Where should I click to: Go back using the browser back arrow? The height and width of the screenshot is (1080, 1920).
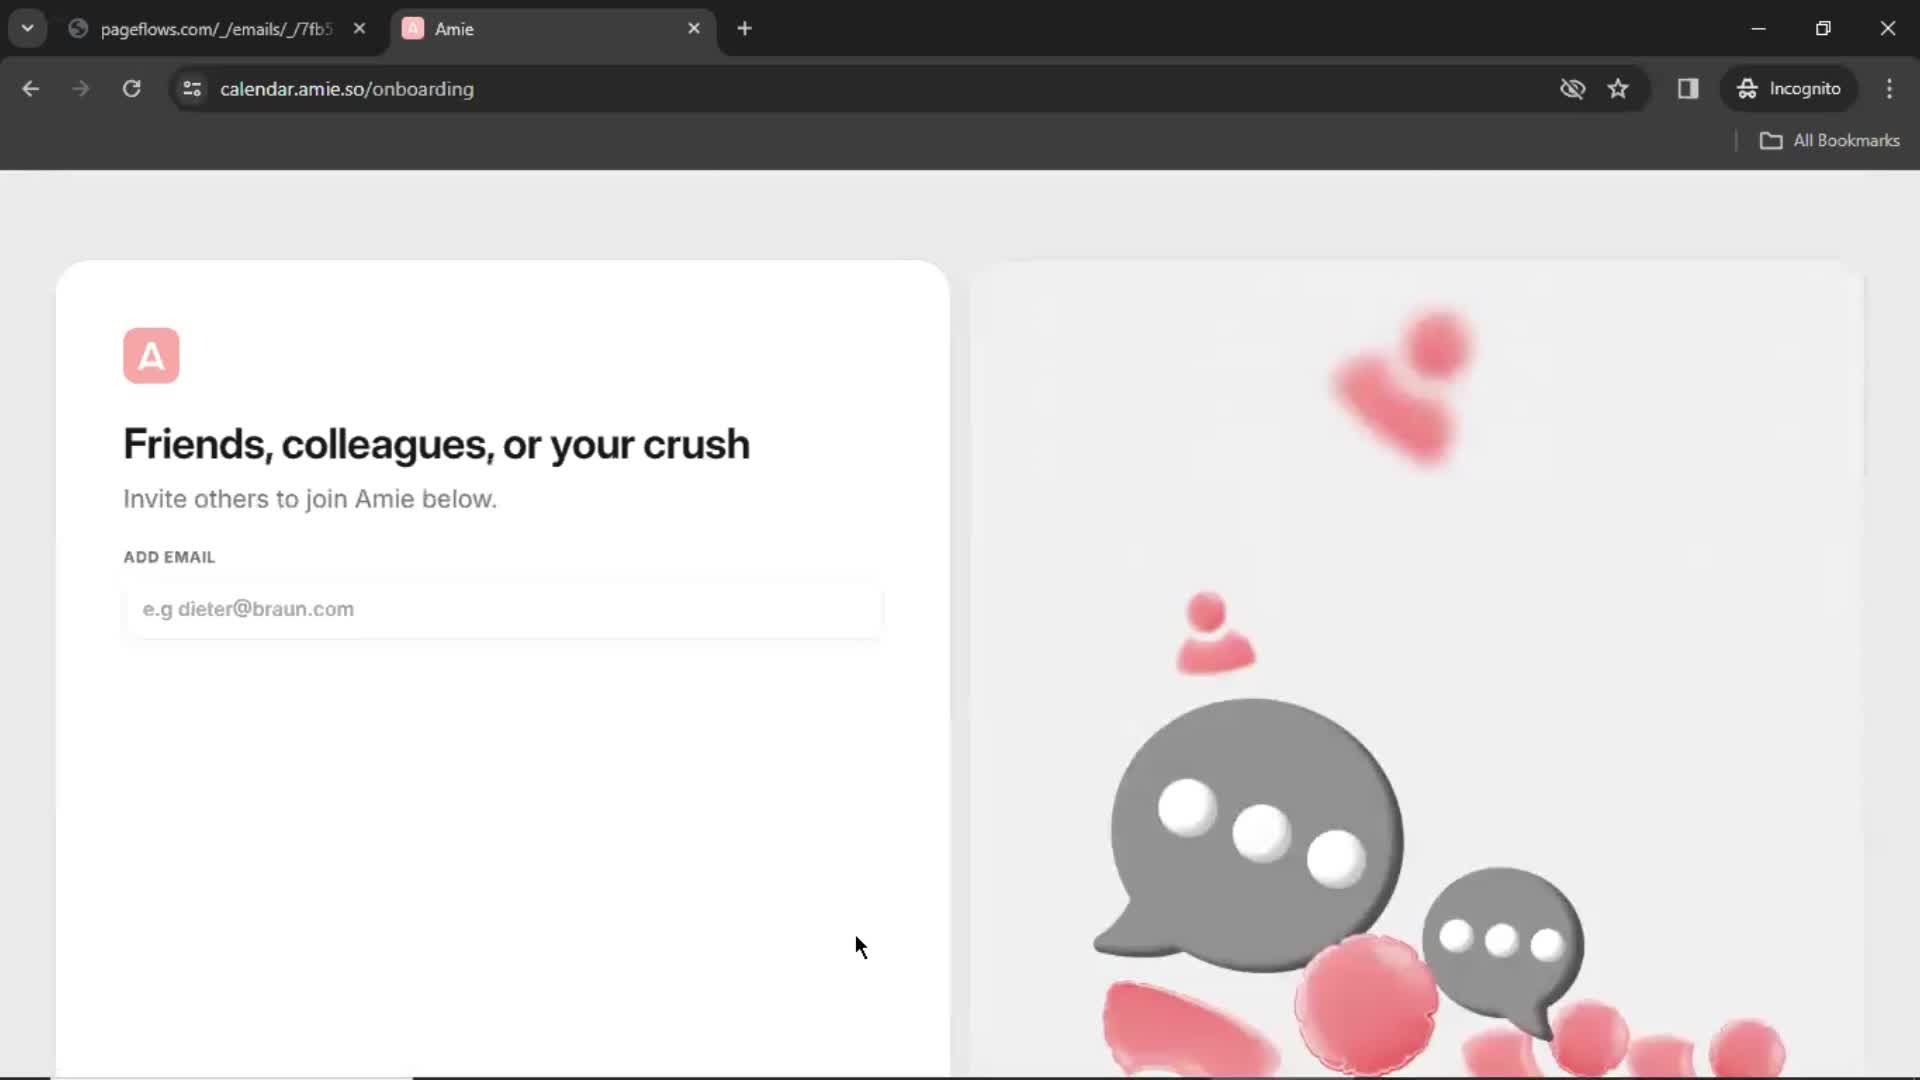(x=30, y=88)
